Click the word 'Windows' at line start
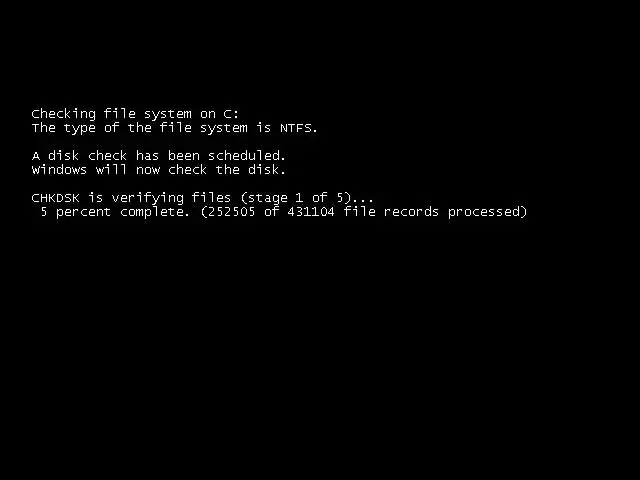This screenshot has width=640, height=480. [59, 170]
